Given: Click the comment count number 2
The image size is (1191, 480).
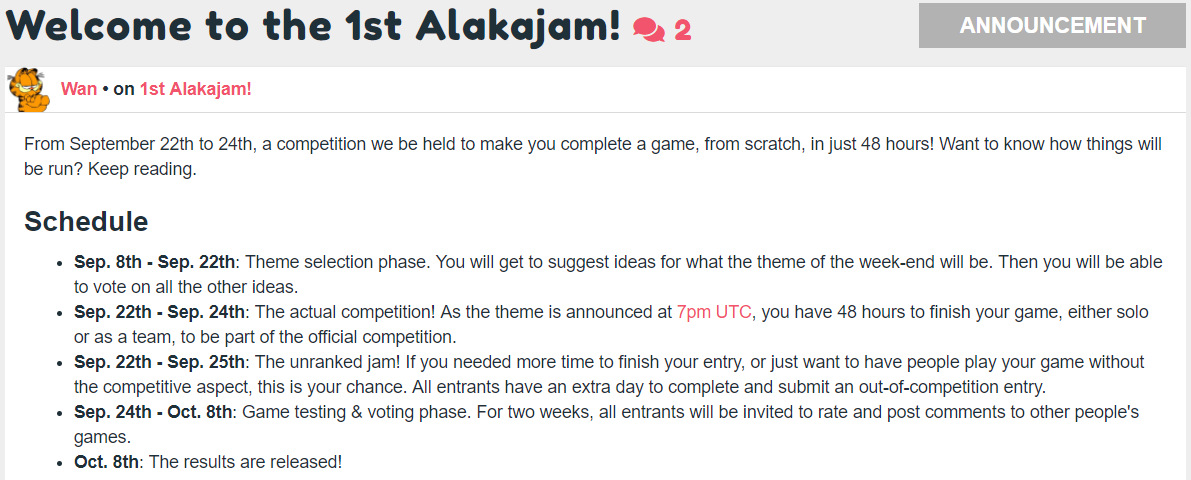Looking at the screenshot, I should click(x=682, y=30).
